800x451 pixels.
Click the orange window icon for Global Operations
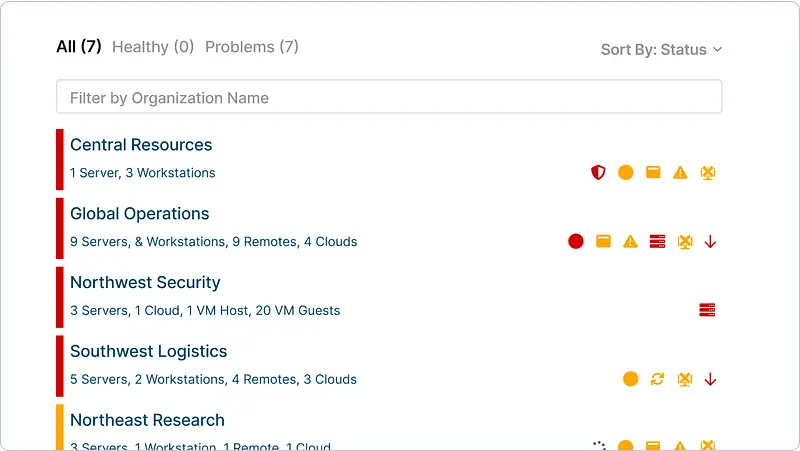pos(603,241)
